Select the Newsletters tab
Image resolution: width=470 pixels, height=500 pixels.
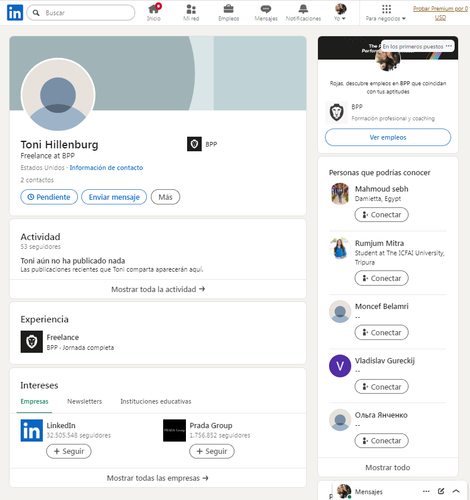point(85,402)
